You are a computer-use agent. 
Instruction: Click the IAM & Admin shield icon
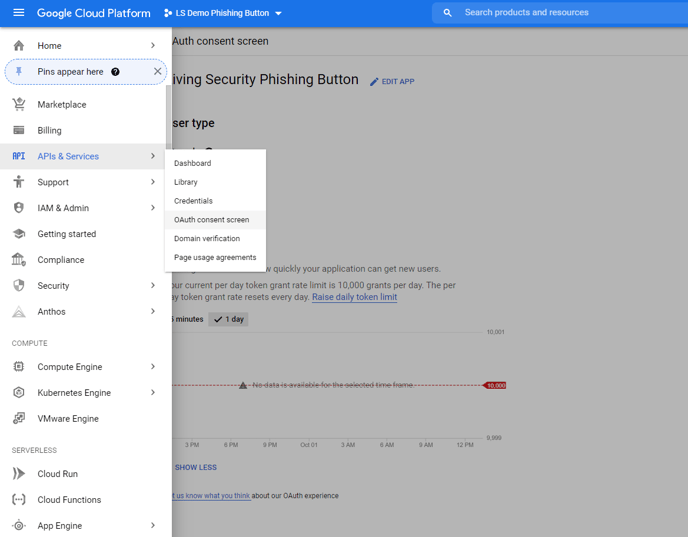click(x=19, y=208)
